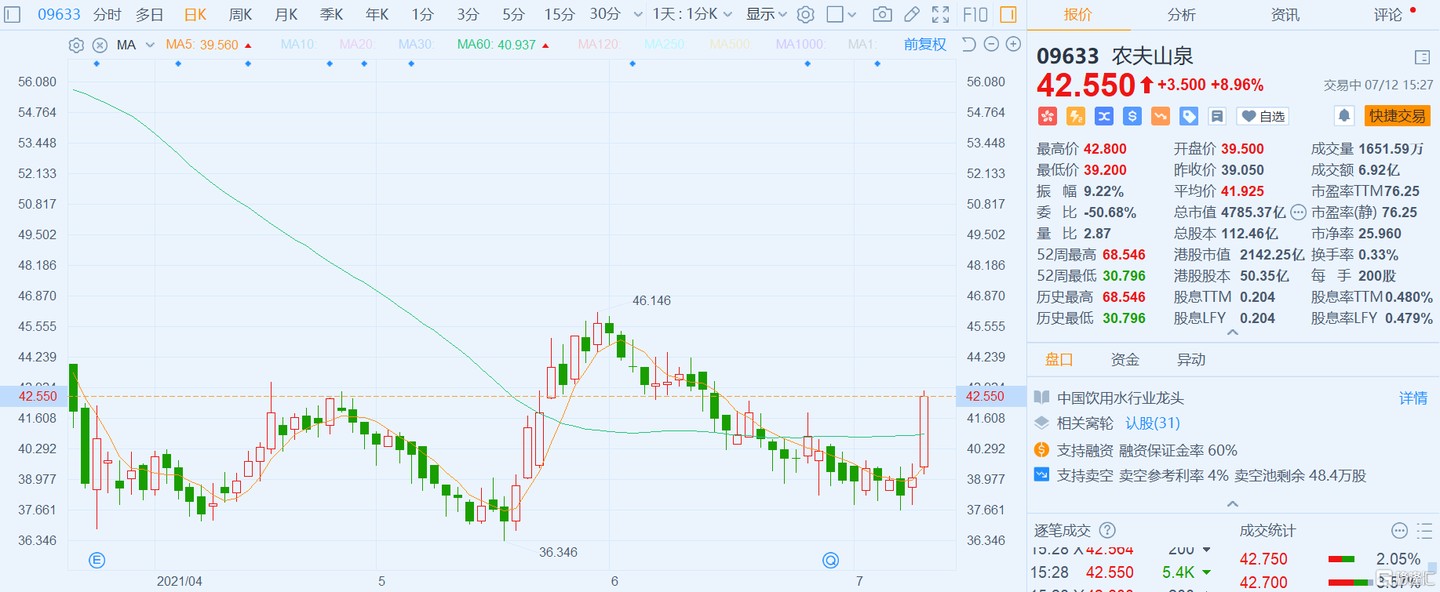
Task: Click the zoom in plus icon
Action: pos(1013,45)
